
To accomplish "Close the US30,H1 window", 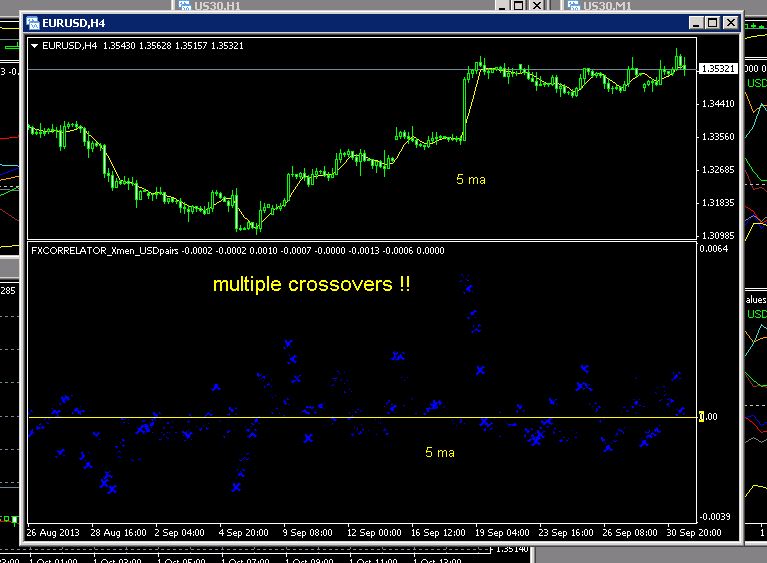I will point(537,5).
